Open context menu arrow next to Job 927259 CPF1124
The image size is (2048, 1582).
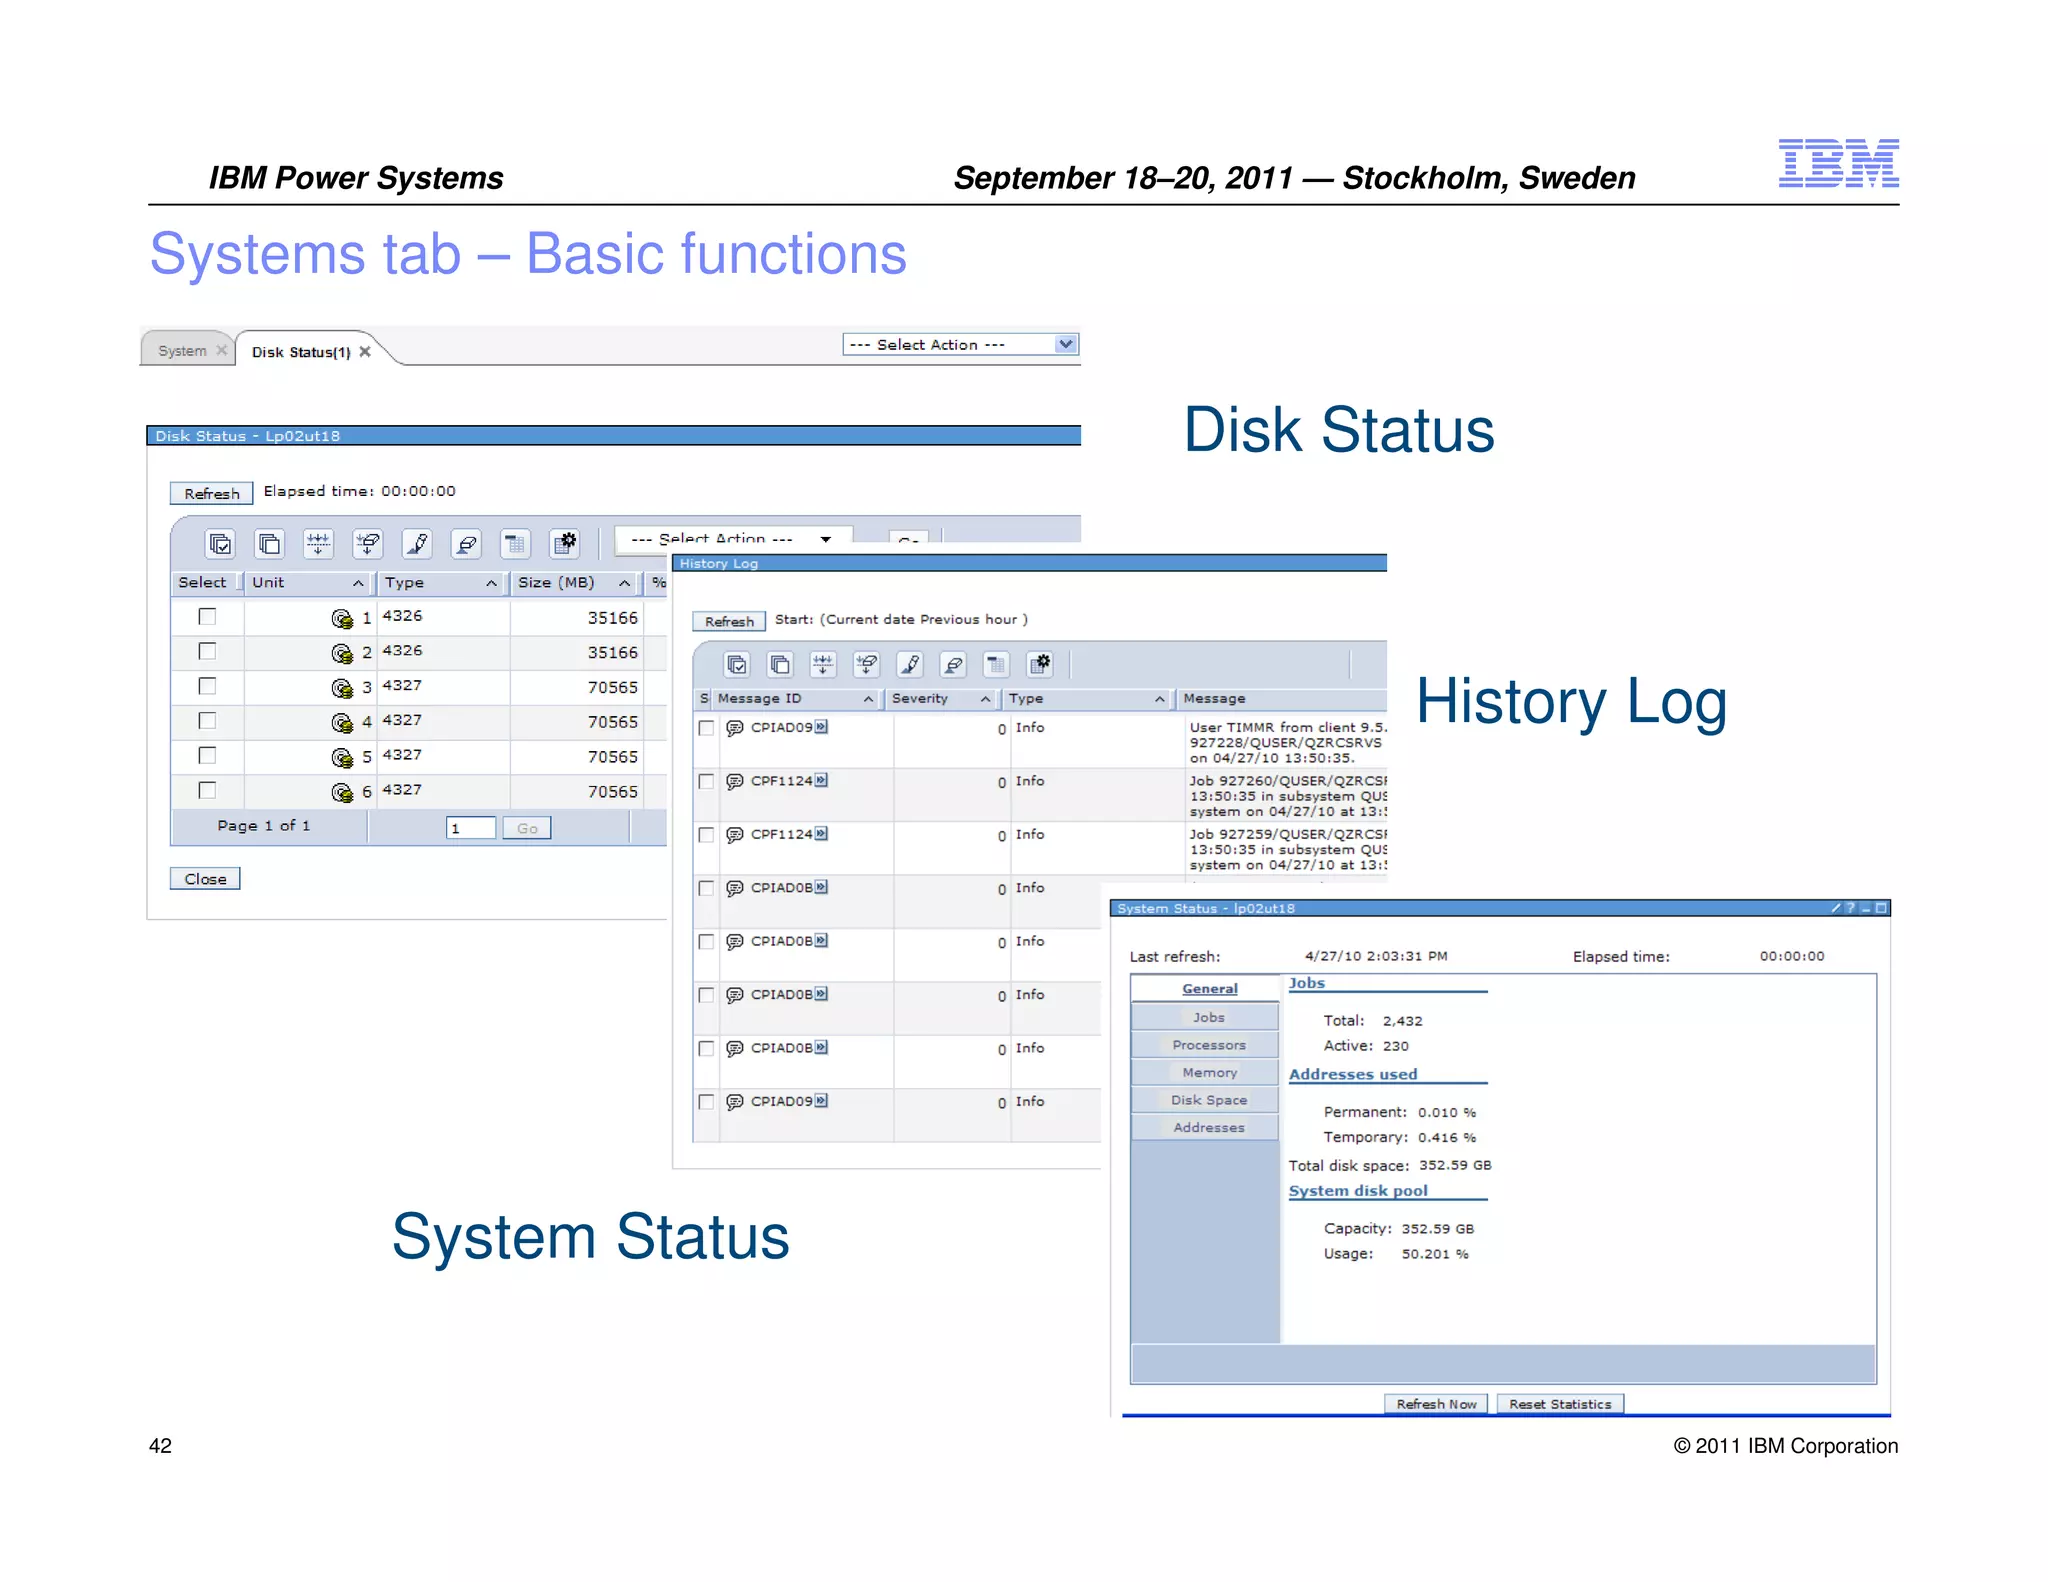tap(821, 834)
